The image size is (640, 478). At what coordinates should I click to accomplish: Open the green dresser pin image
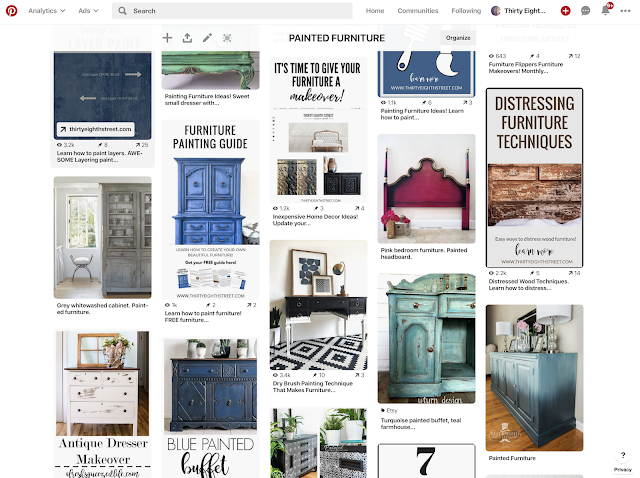(x=211, y=69)
